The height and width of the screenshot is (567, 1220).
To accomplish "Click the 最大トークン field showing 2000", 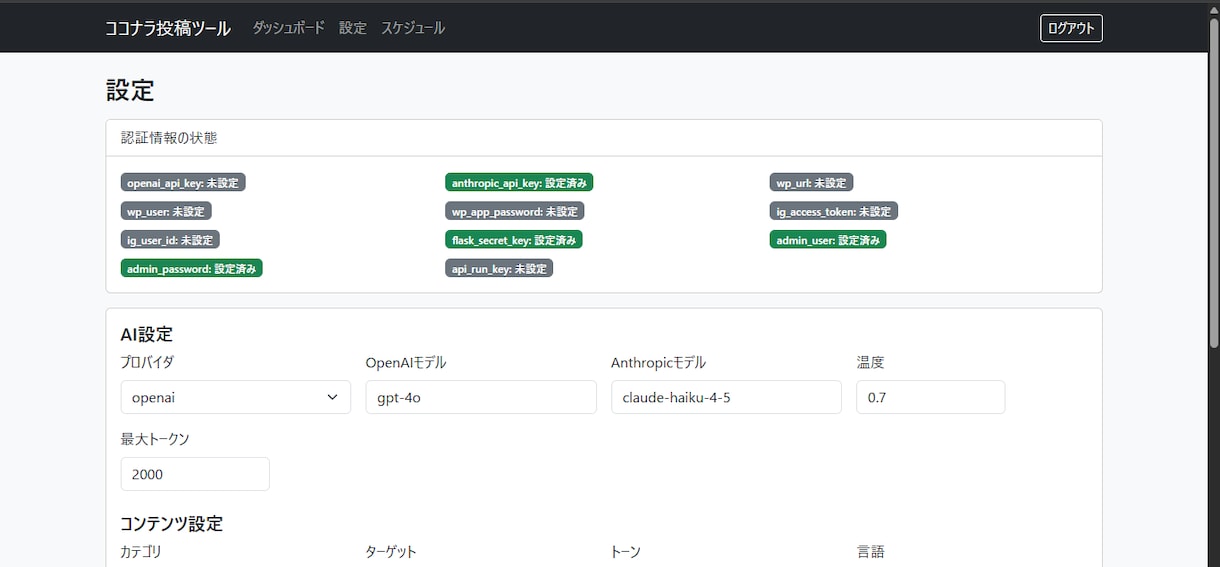I will click(195, 474).
